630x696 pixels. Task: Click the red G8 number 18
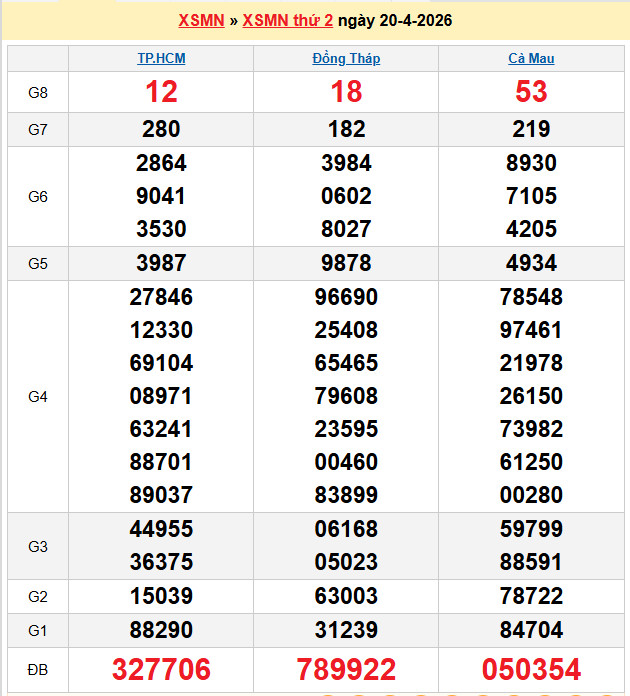coord(346,92)
